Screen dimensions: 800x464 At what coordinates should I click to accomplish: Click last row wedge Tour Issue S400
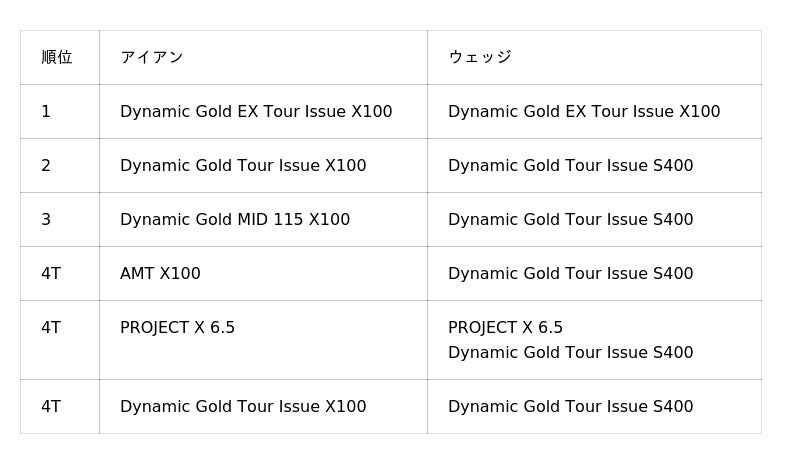point(571,406)
